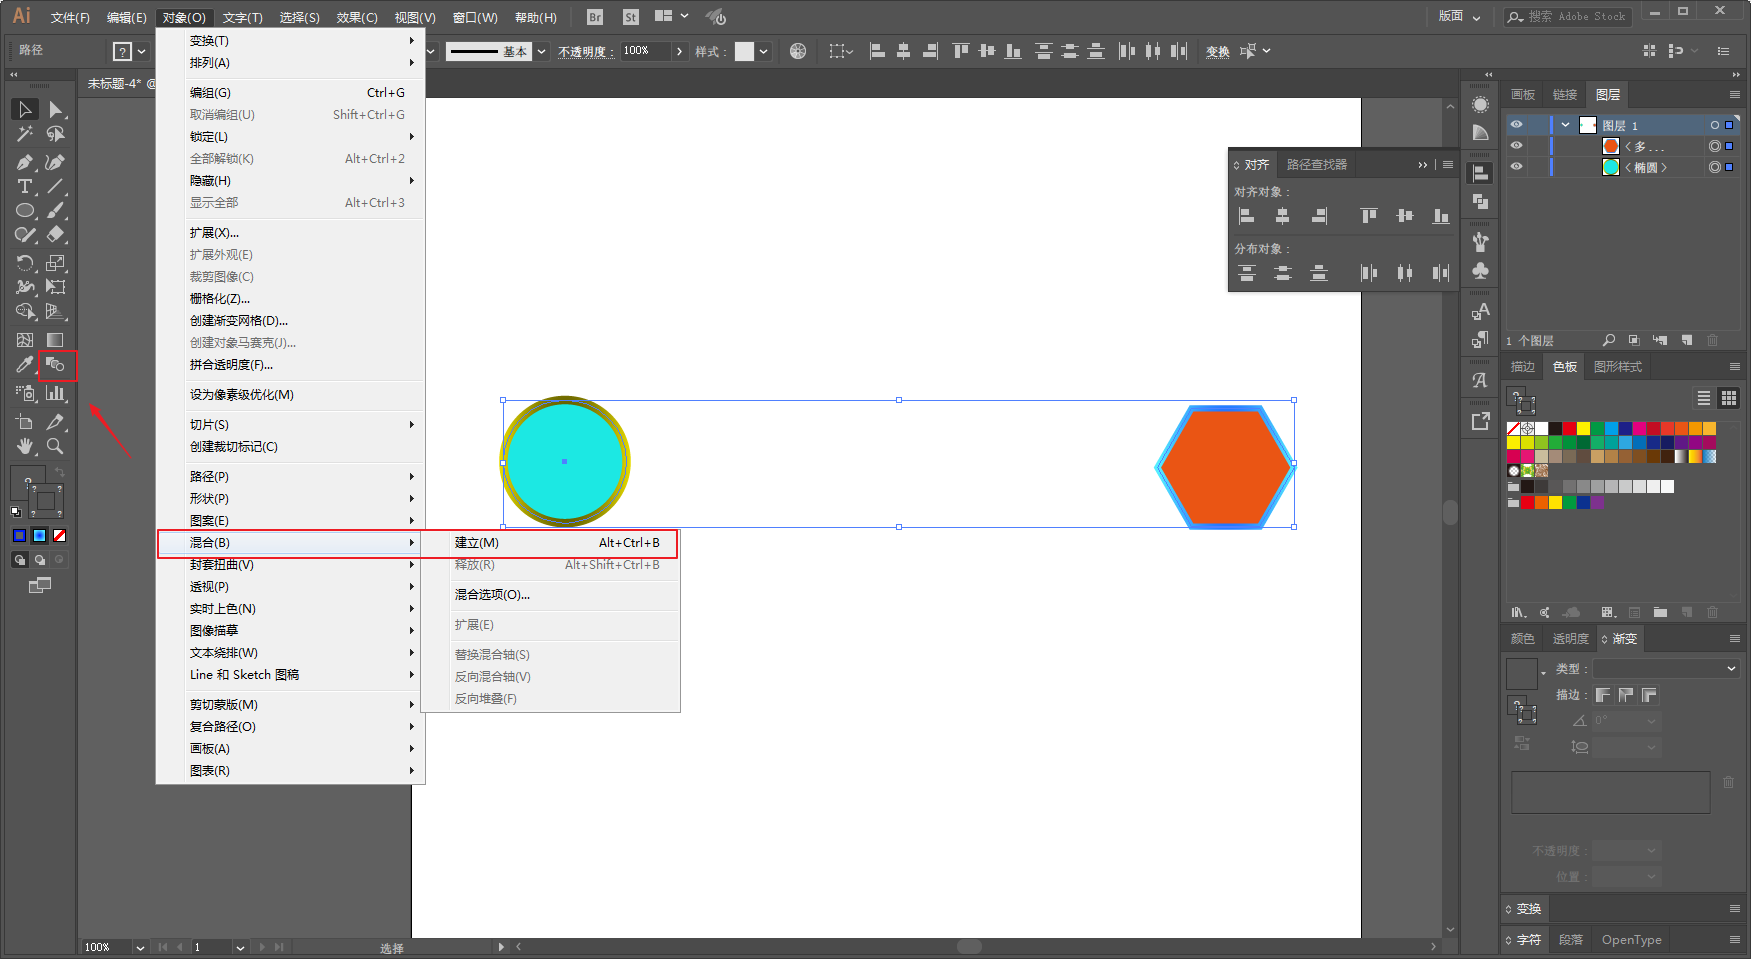Select the Blend tool in toolbox
Screen dimensions: 1751x959
pyautogui.click(x=56, y=365)
